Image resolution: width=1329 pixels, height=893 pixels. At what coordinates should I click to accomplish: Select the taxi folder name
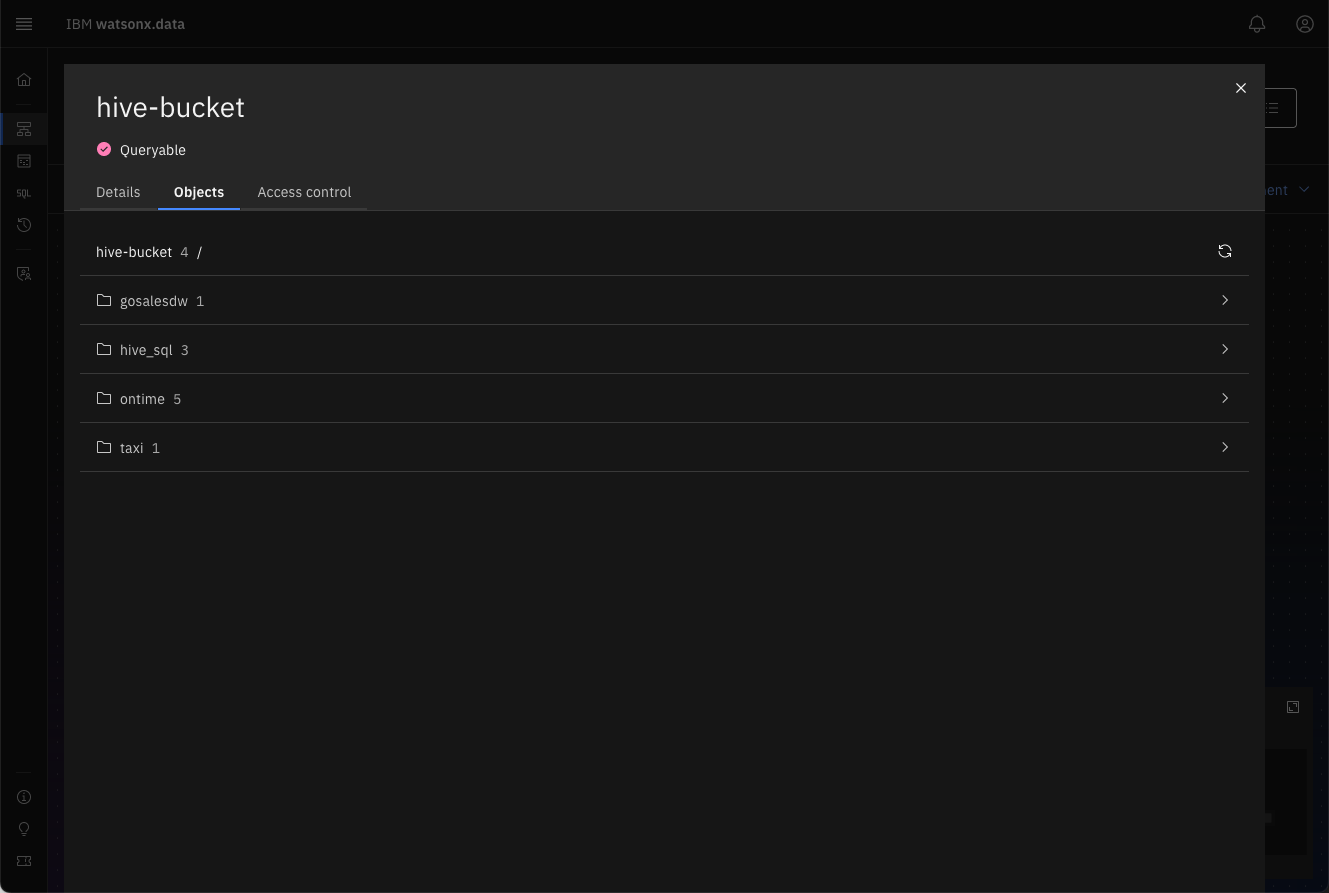pyautogui.click(x=132, y=448)
